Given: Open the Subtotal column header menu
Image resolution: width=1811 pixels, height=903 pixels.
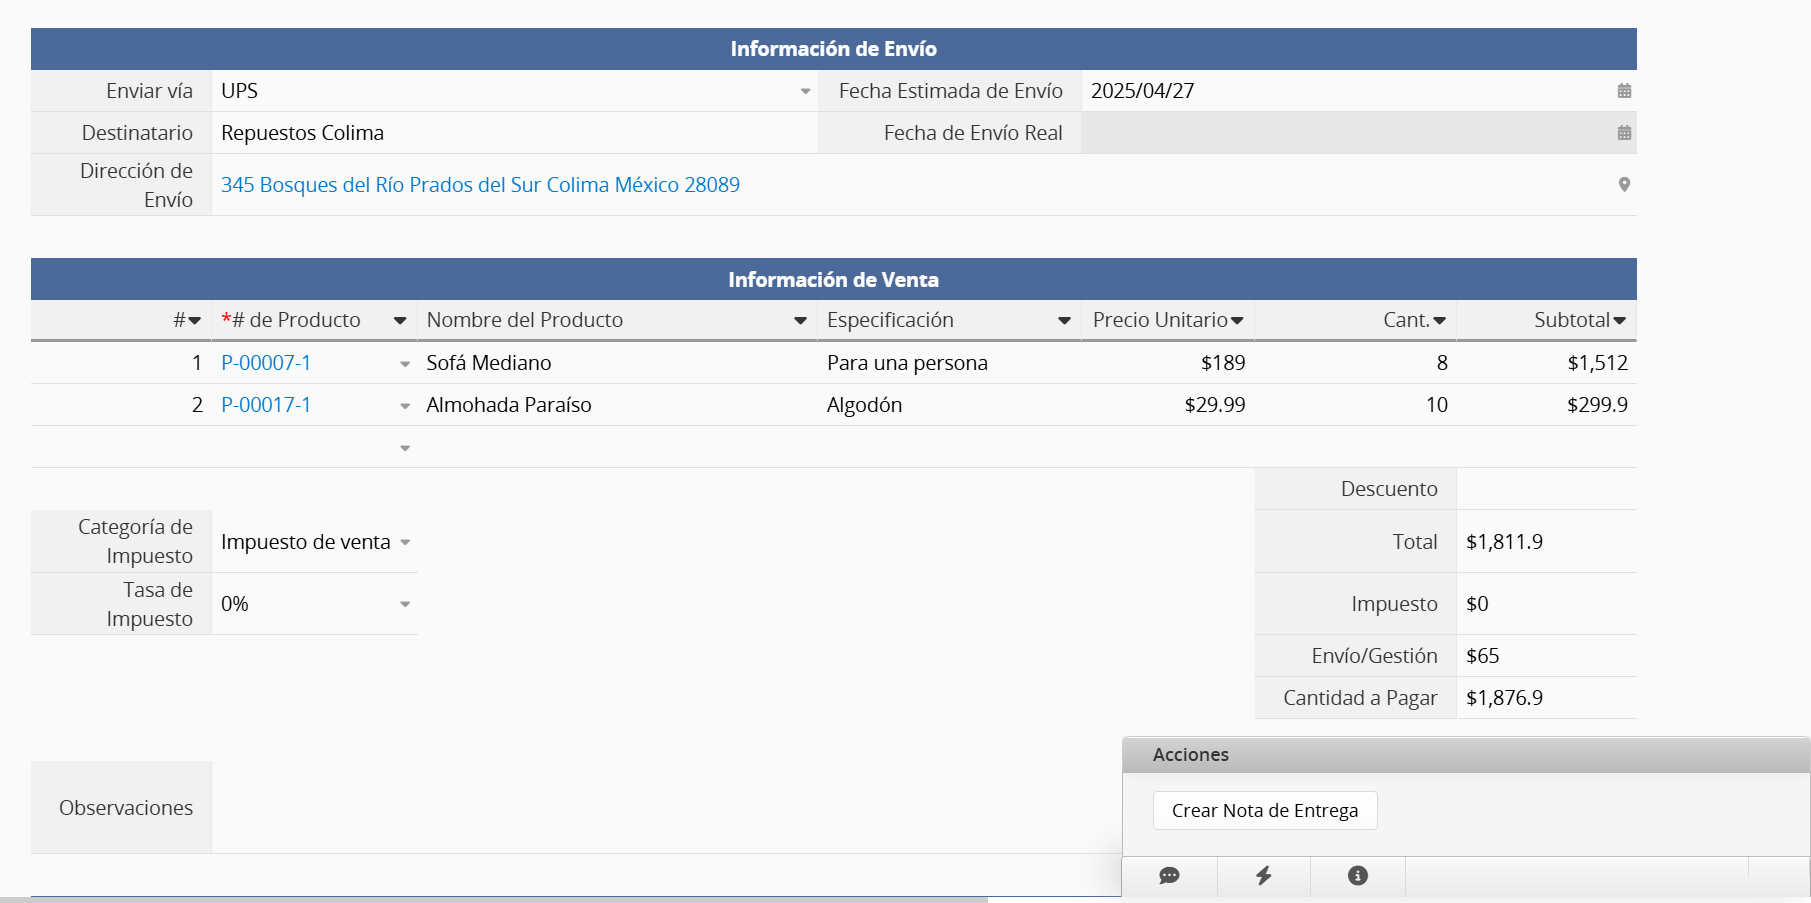Looking at the screenshot, I should pos(1619,320).
